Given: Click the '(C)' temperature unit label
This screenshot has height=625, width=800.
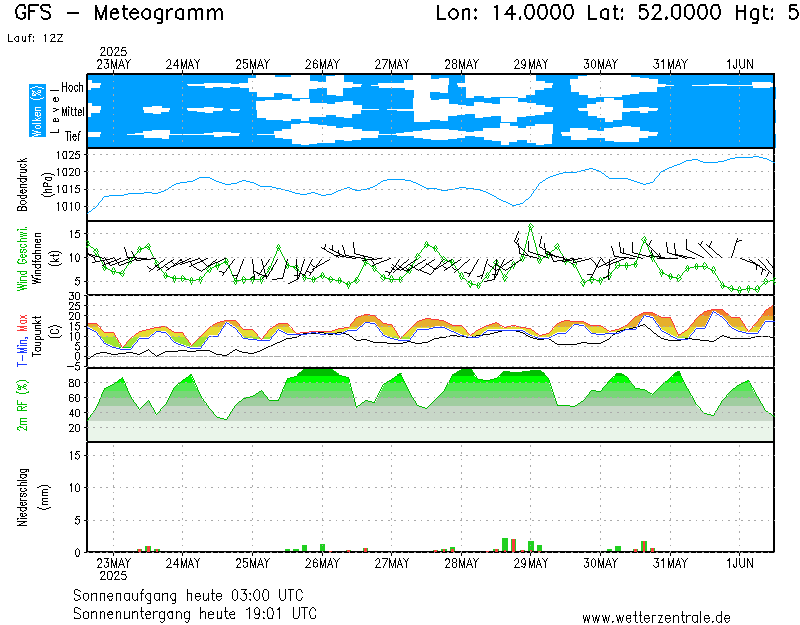Looking at the screenshot, I should pyautogui.click(x=55, y=332).
